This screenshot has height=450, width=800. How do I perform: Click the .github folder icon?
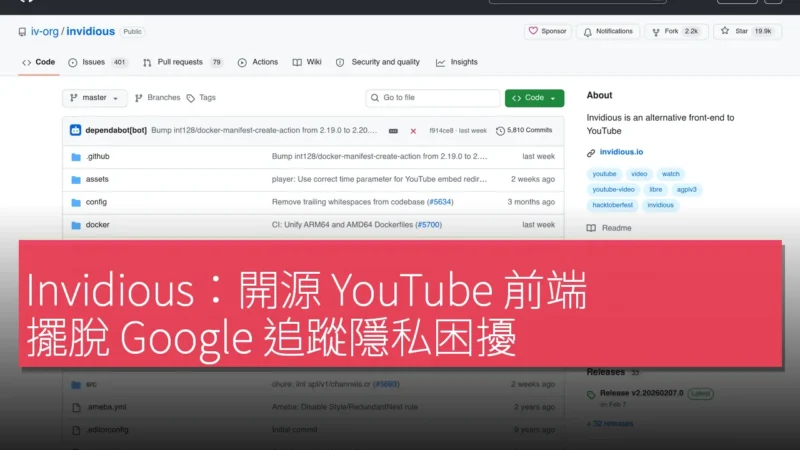coord(76,157)
